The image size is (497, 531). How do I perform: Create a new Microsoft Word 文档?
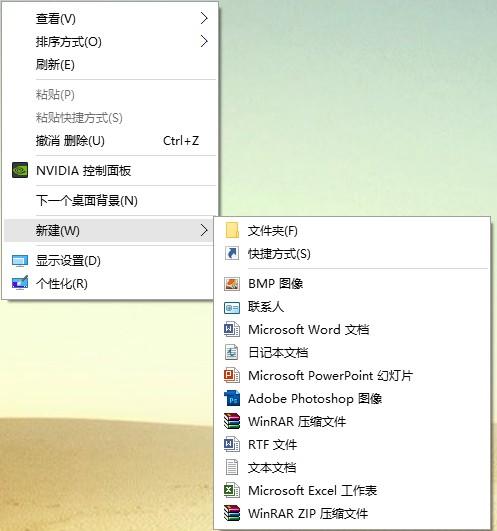click(x=352, y=330)
